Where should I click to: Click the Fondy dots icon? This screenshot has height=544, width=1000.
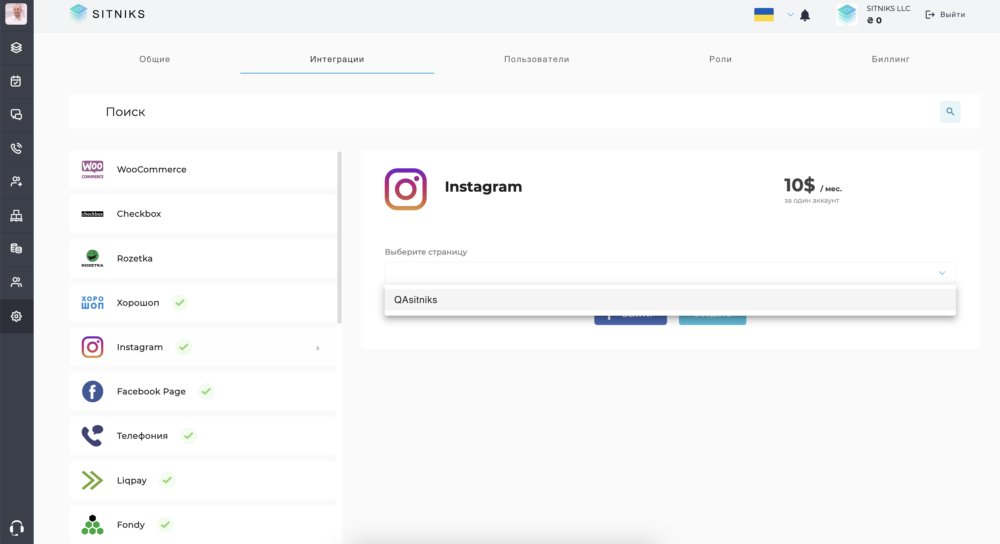92,524
